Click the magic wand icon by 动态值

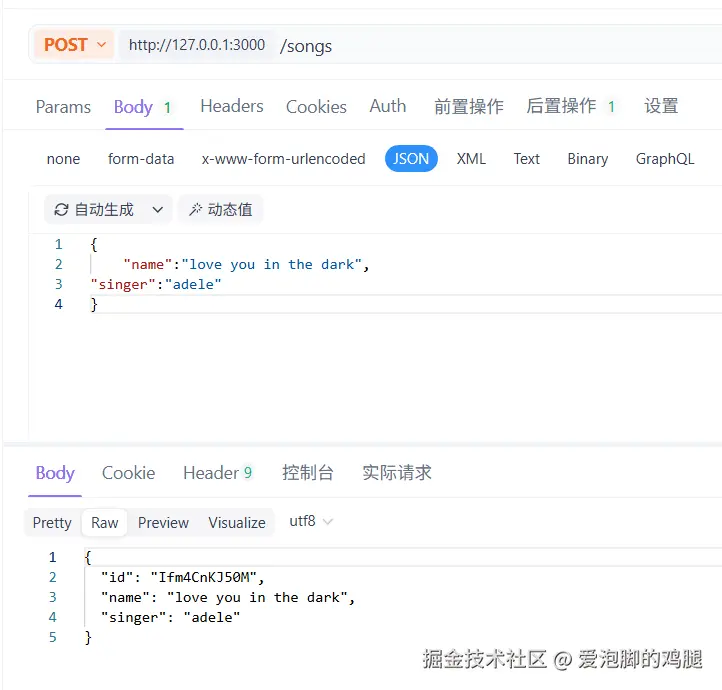[195, 209]
